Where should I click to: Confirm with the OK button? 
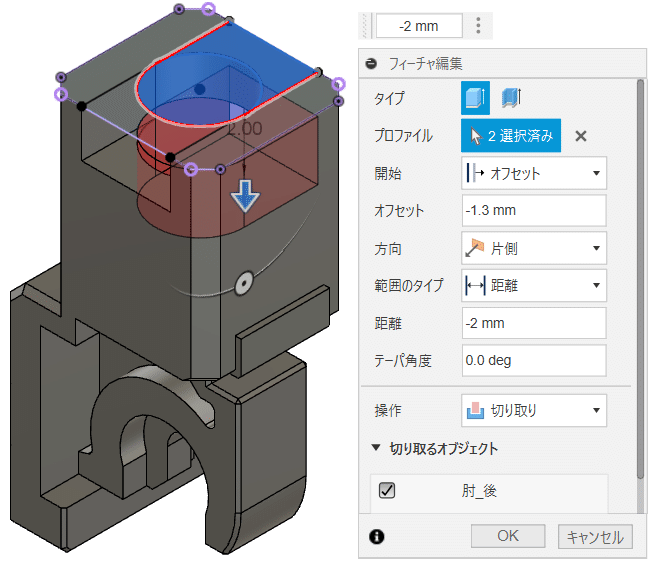click(x=508, y=536)
